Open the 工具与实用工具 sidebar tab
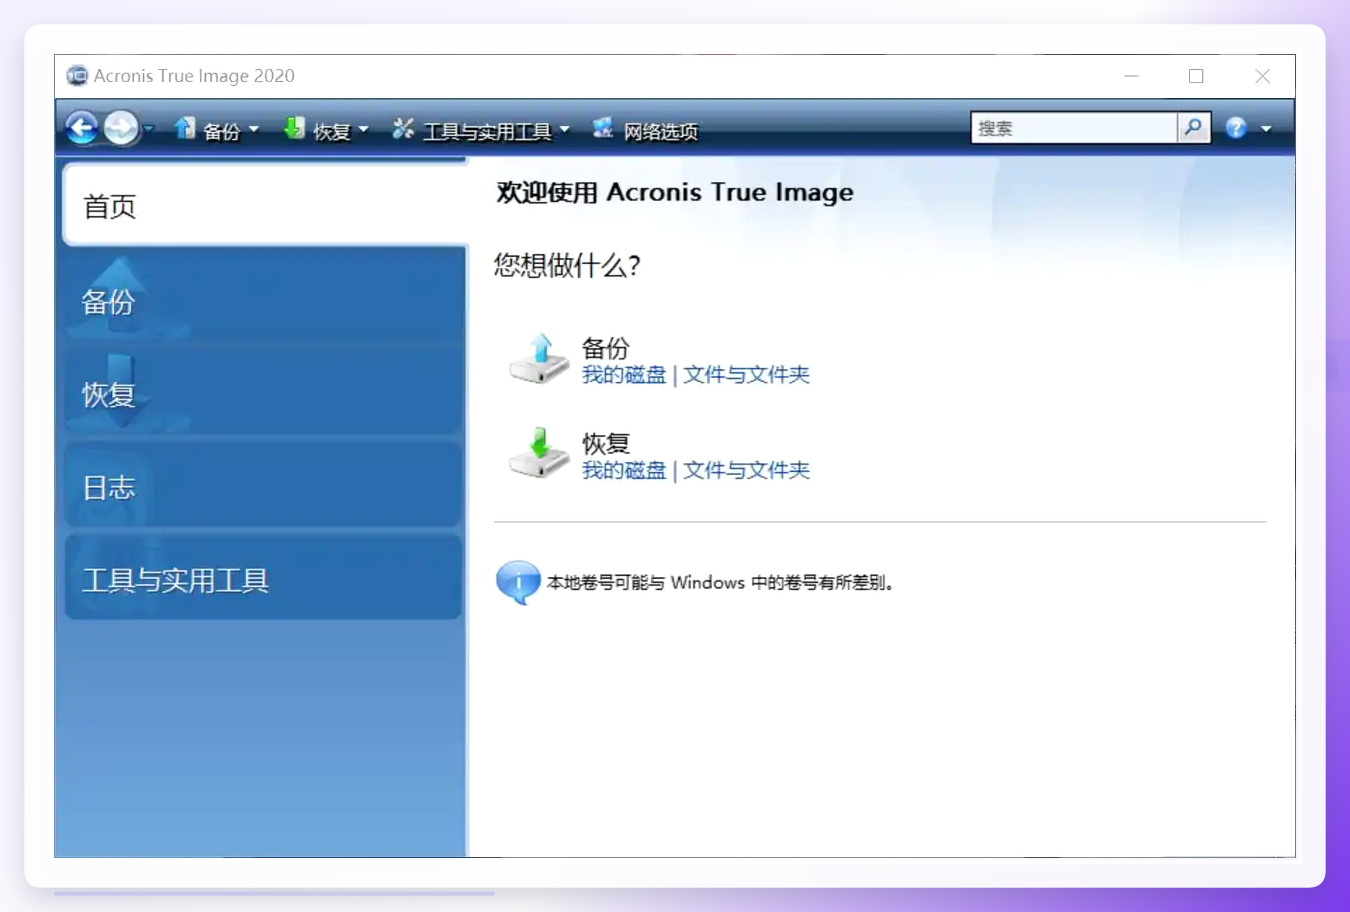1350x912 pixels. (263, 579)
